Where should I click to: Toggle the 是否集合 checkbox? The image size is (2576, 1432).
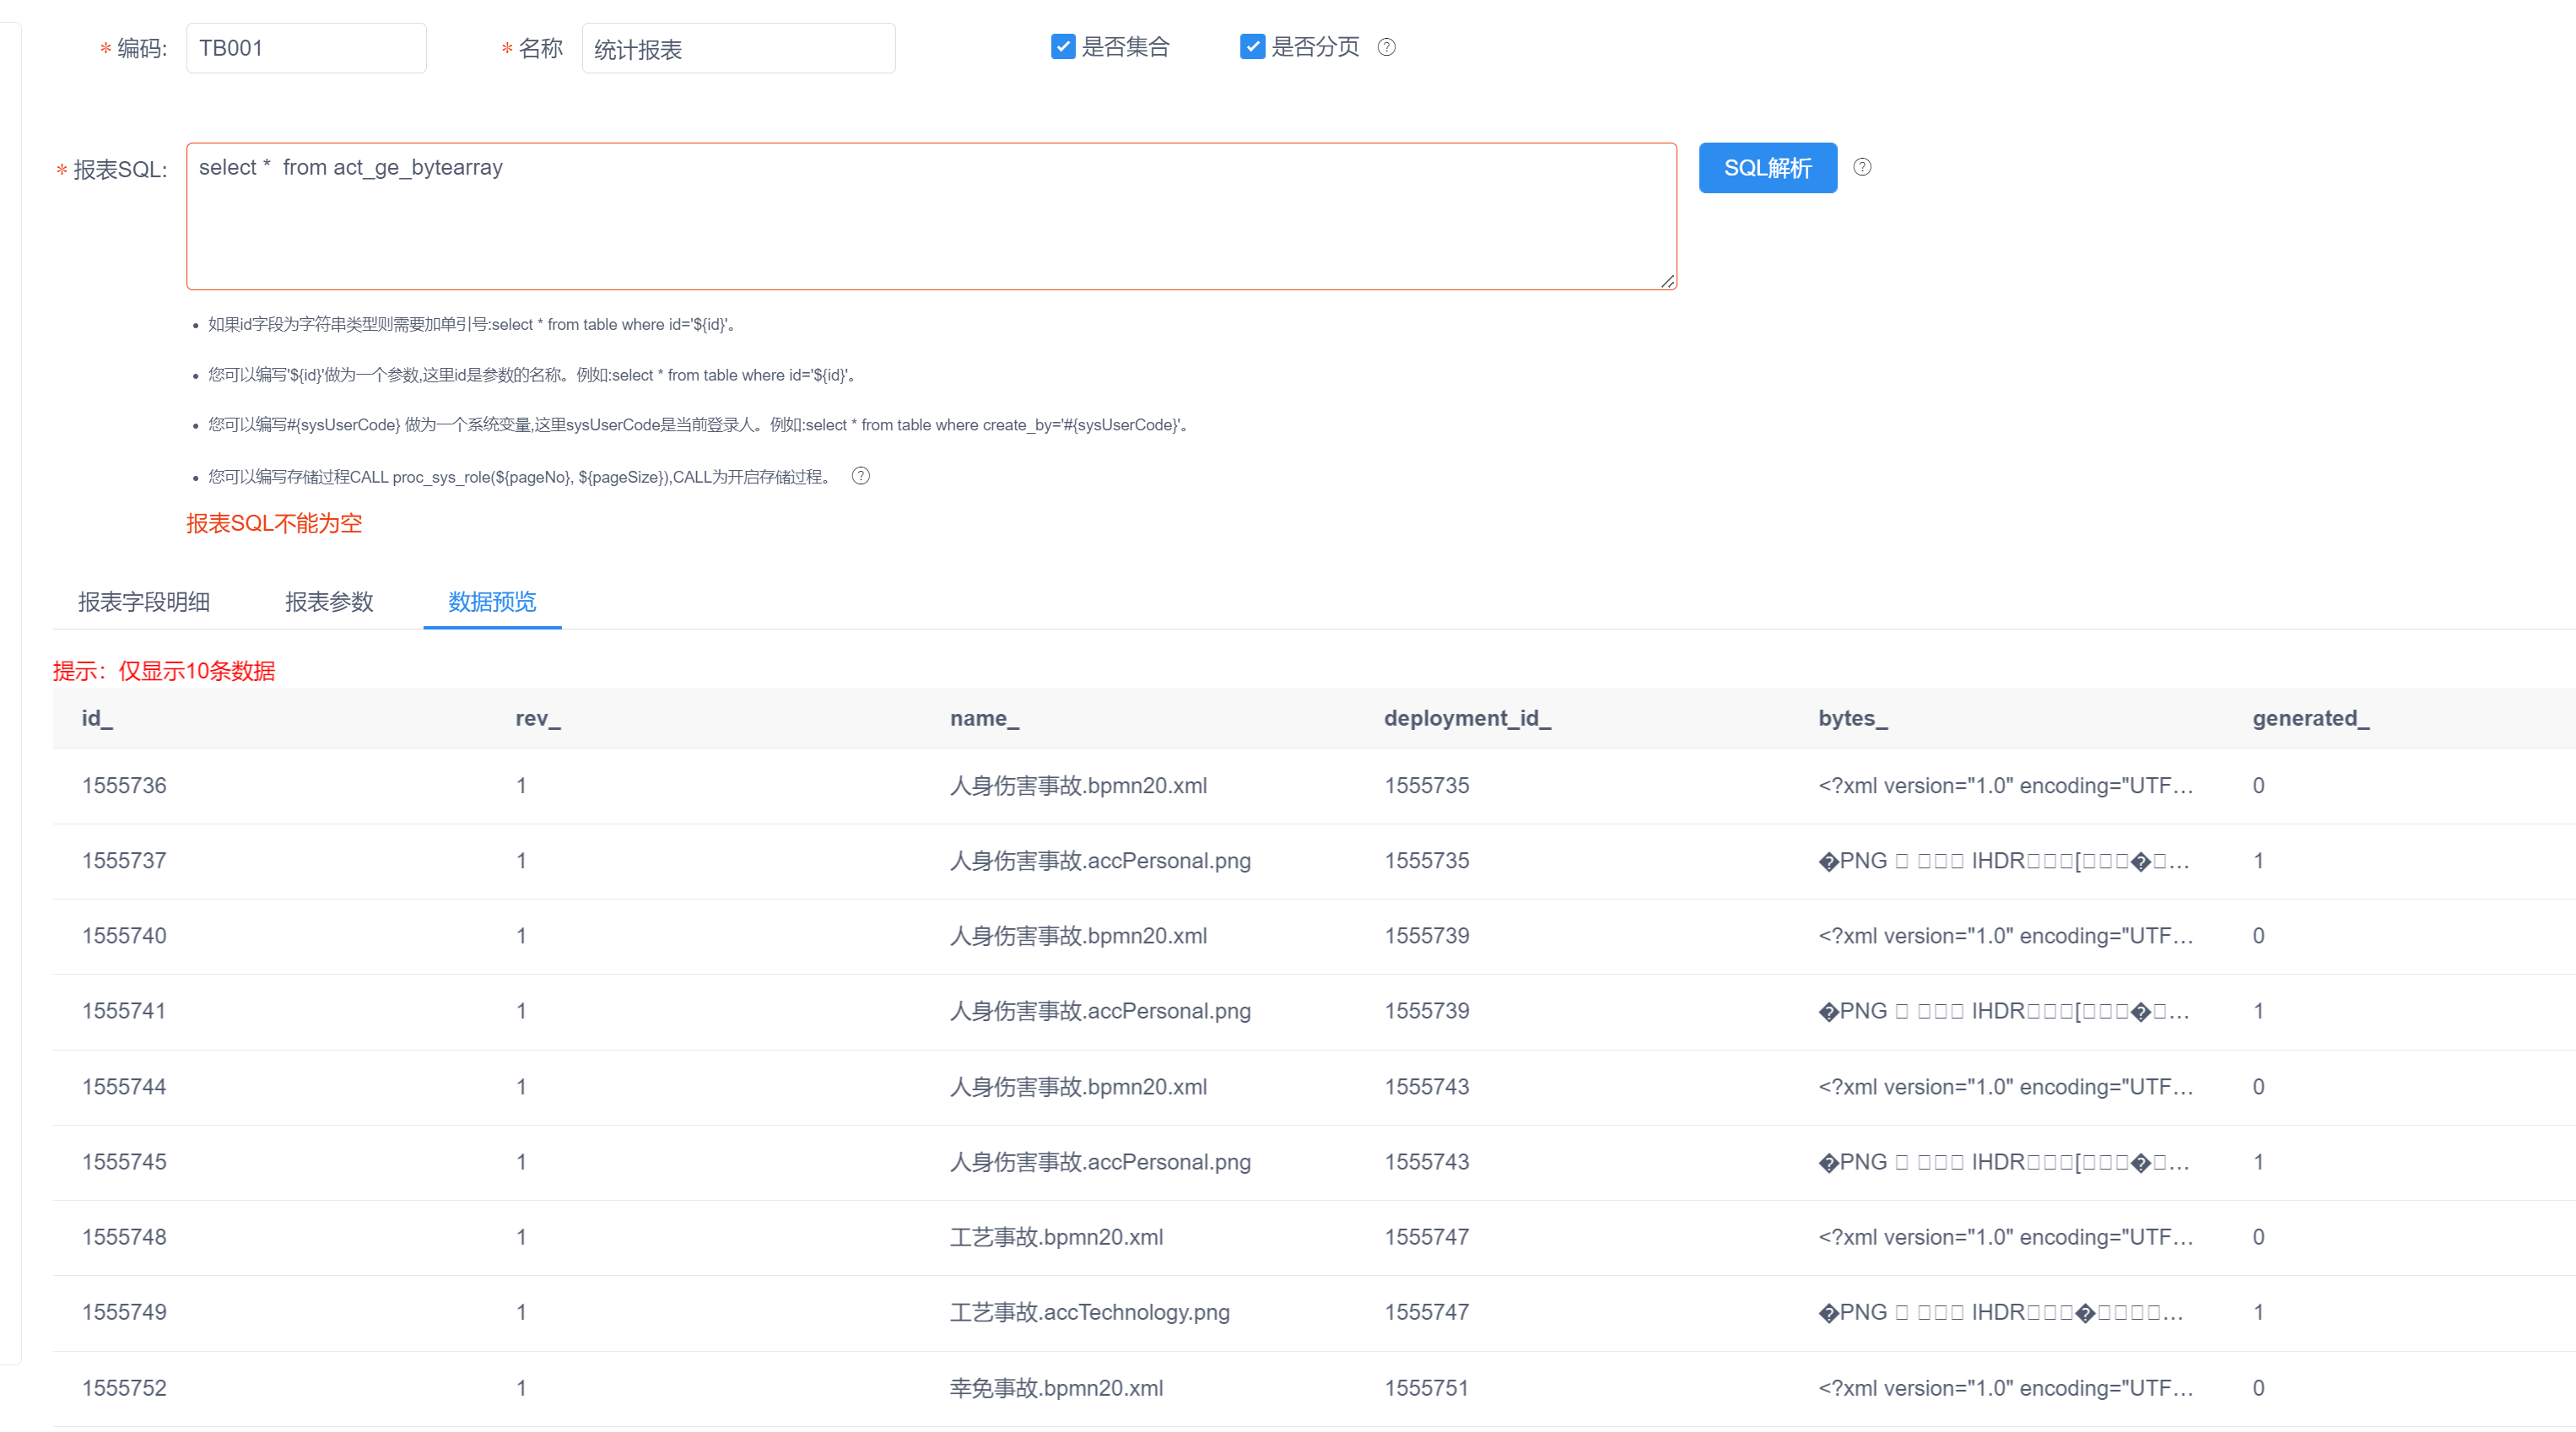tap(1063, 47)
